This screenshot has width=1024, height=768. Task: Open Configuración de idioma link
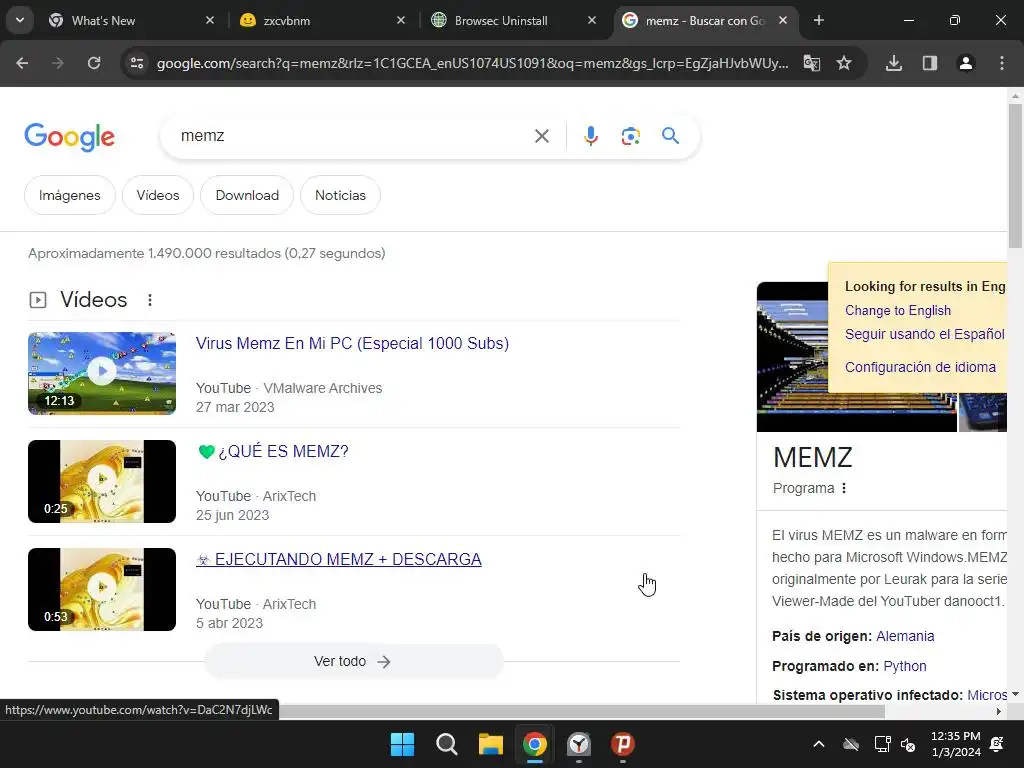tap(920, 367)
